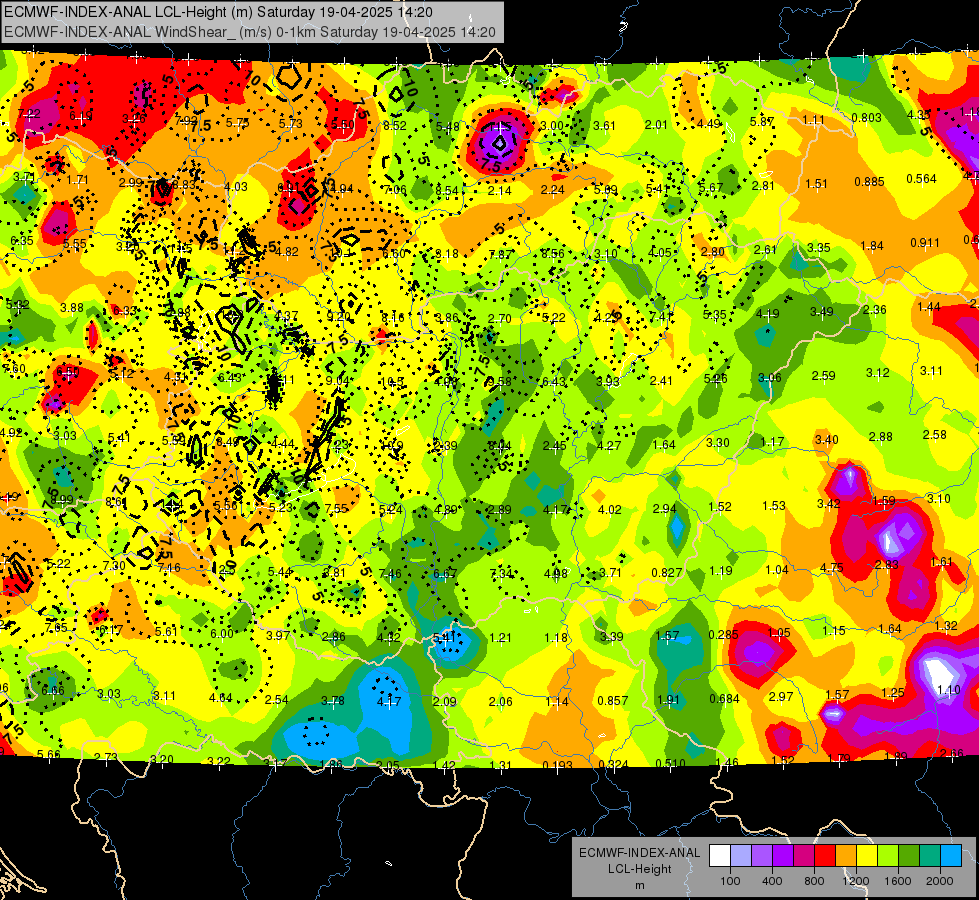
Task: Click the wind shear value "7.87"
Action: click(500, 254)
